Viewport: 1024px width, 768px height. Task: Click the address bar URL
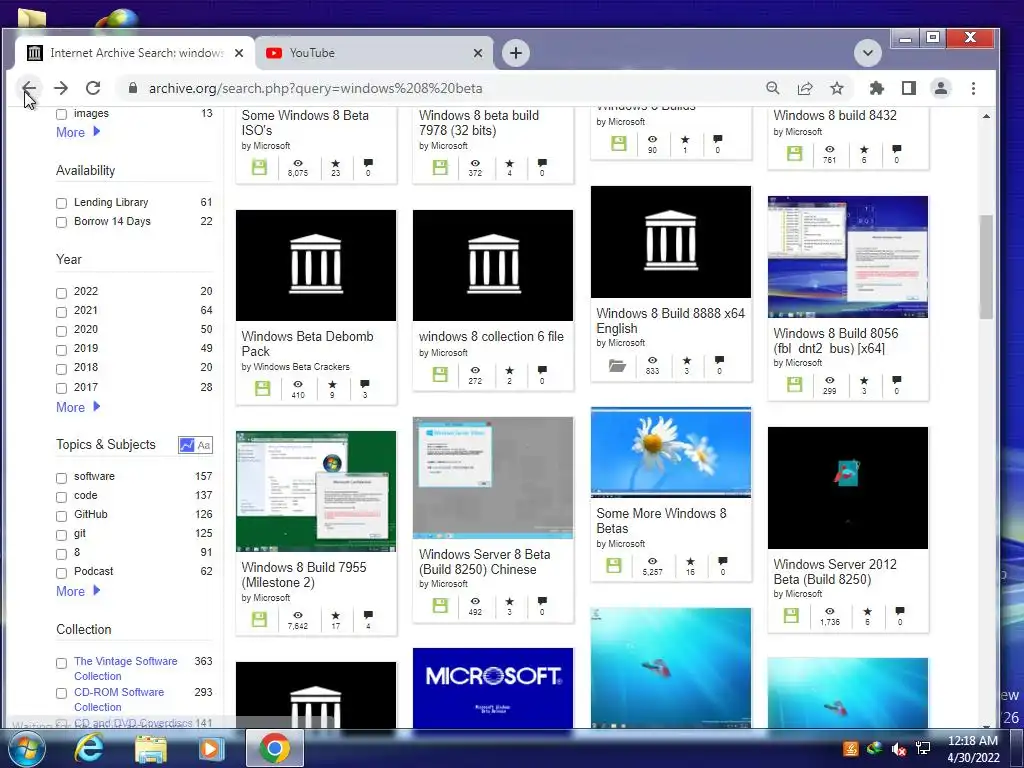coord(315,88)
